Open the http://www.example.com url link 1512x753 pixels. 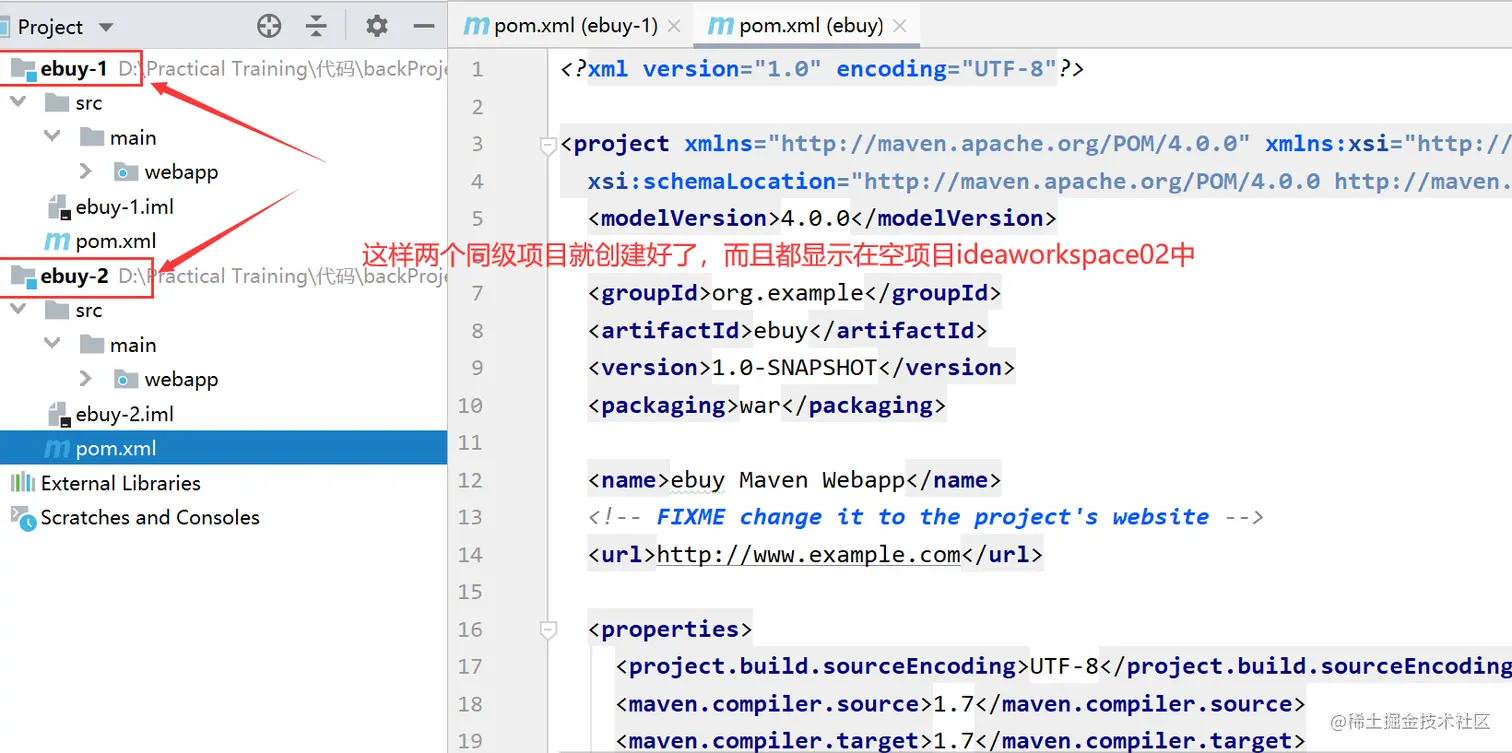808,554
